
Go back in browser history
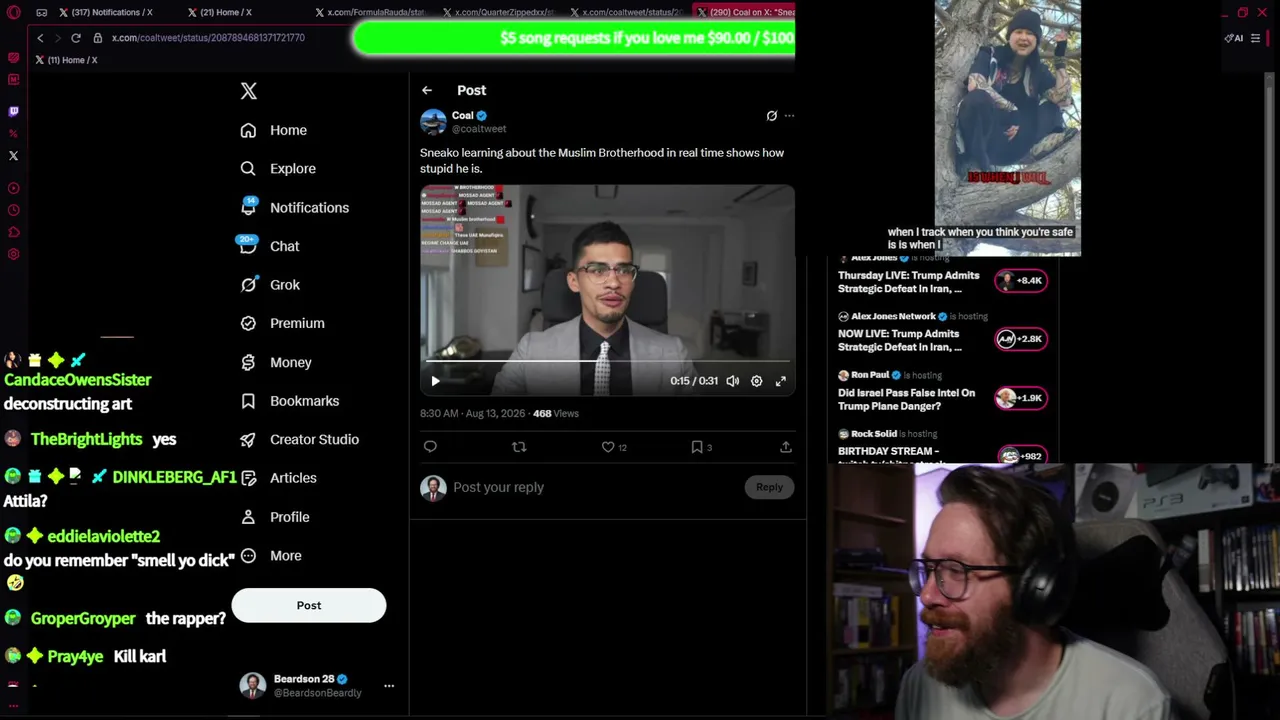40,38
